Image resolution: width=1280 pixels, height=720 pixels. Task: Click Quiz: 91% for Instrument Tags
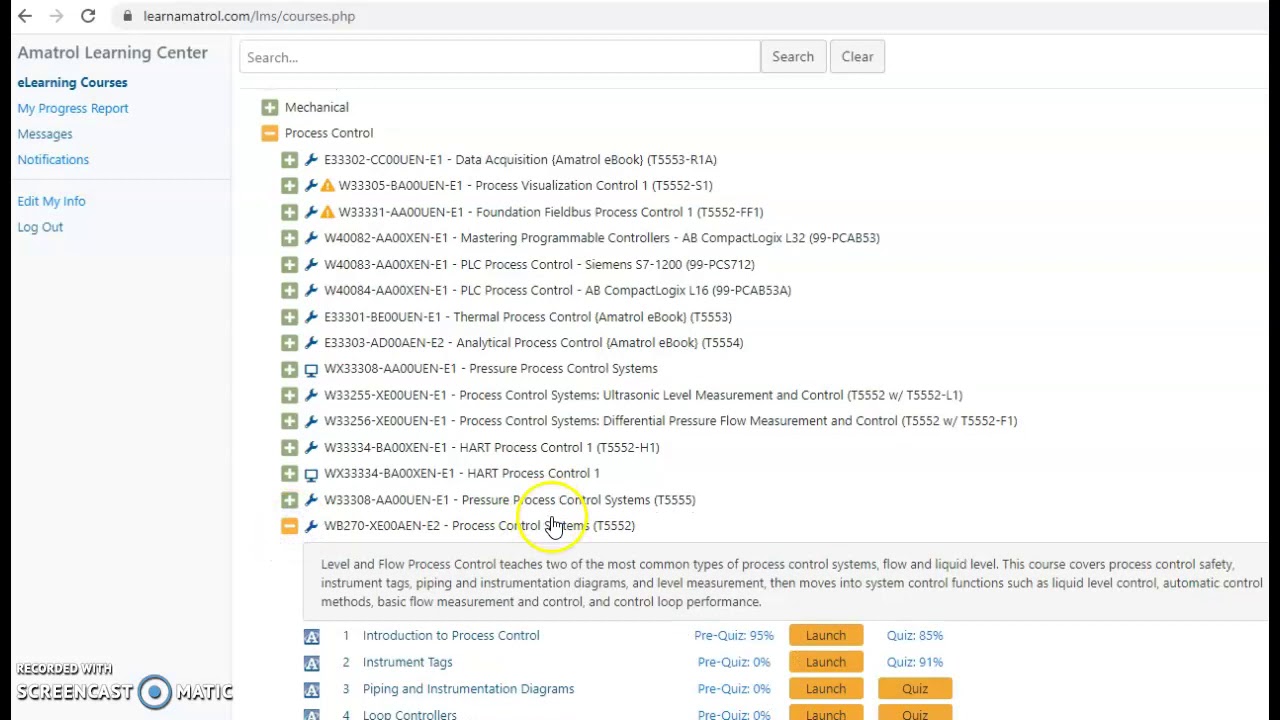[x=915, y=662]
